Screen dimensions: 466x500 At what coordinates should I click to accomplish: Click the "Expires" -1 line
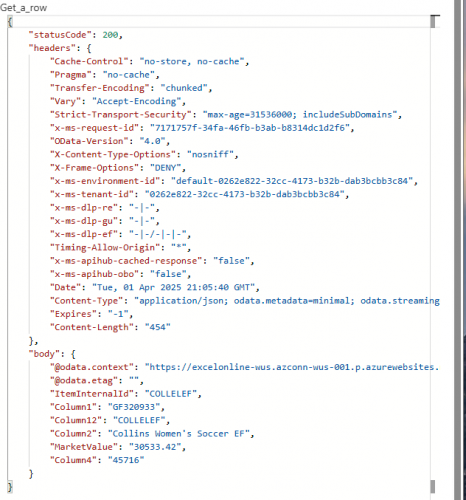click(91, 314)
